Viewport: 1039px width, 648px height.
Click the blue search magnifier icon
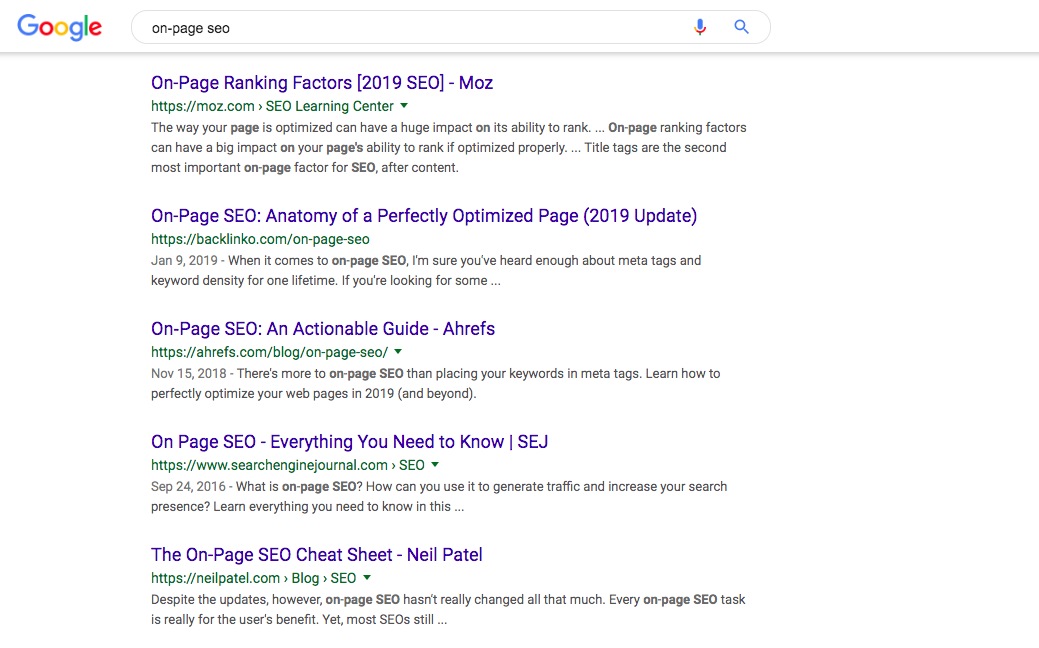[741, 26]
